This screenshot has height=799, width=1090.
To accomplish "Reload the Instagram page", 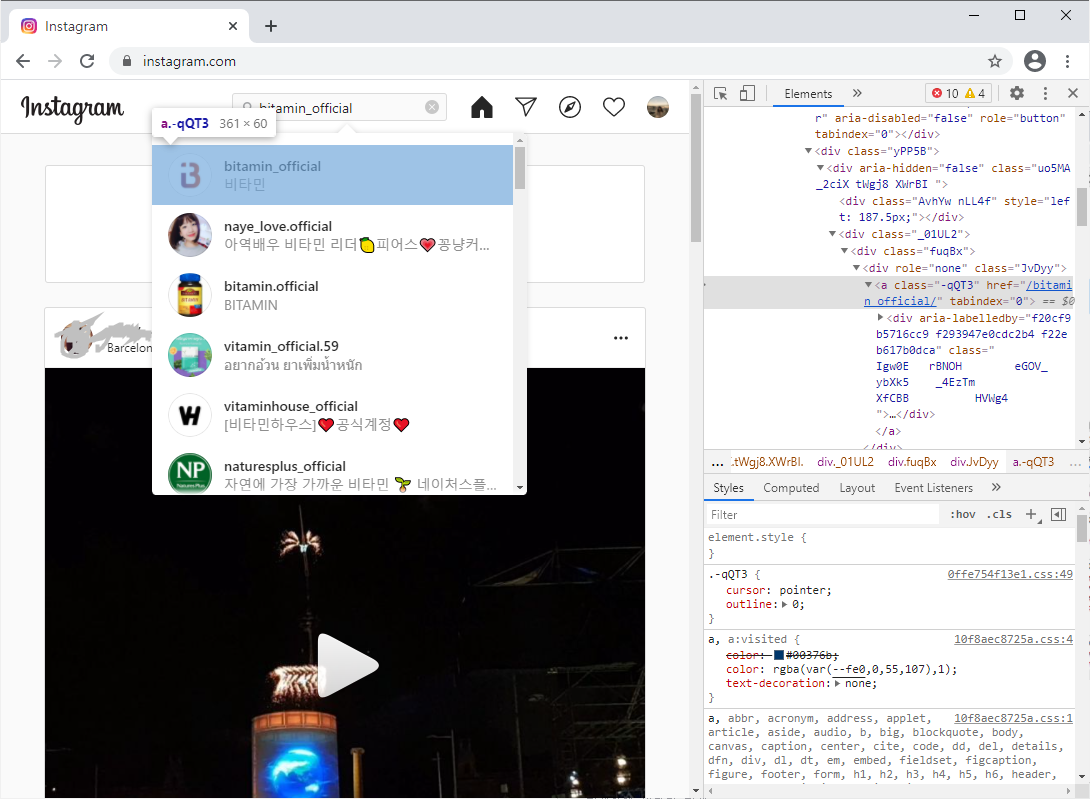I will pyautogui.click(x=87, y=61).
